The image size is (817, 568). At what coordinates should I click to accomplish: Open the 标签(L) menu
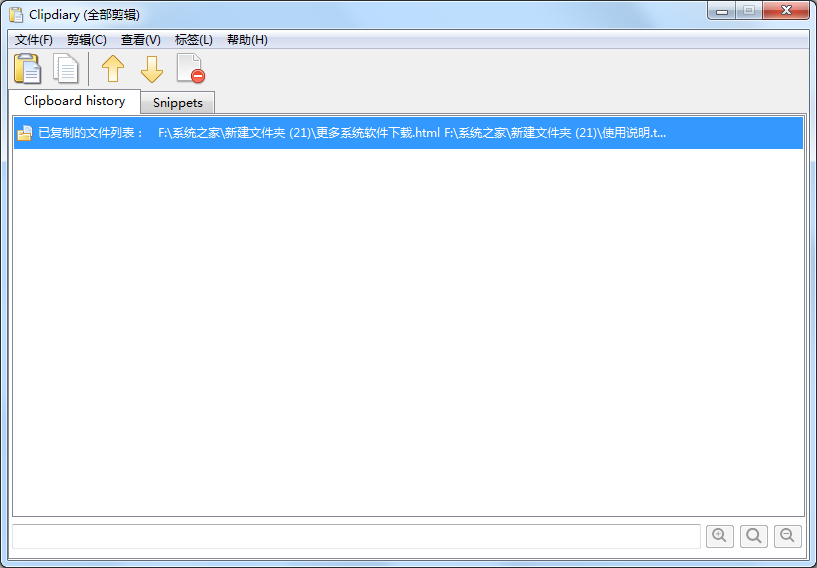pos(194,40)
